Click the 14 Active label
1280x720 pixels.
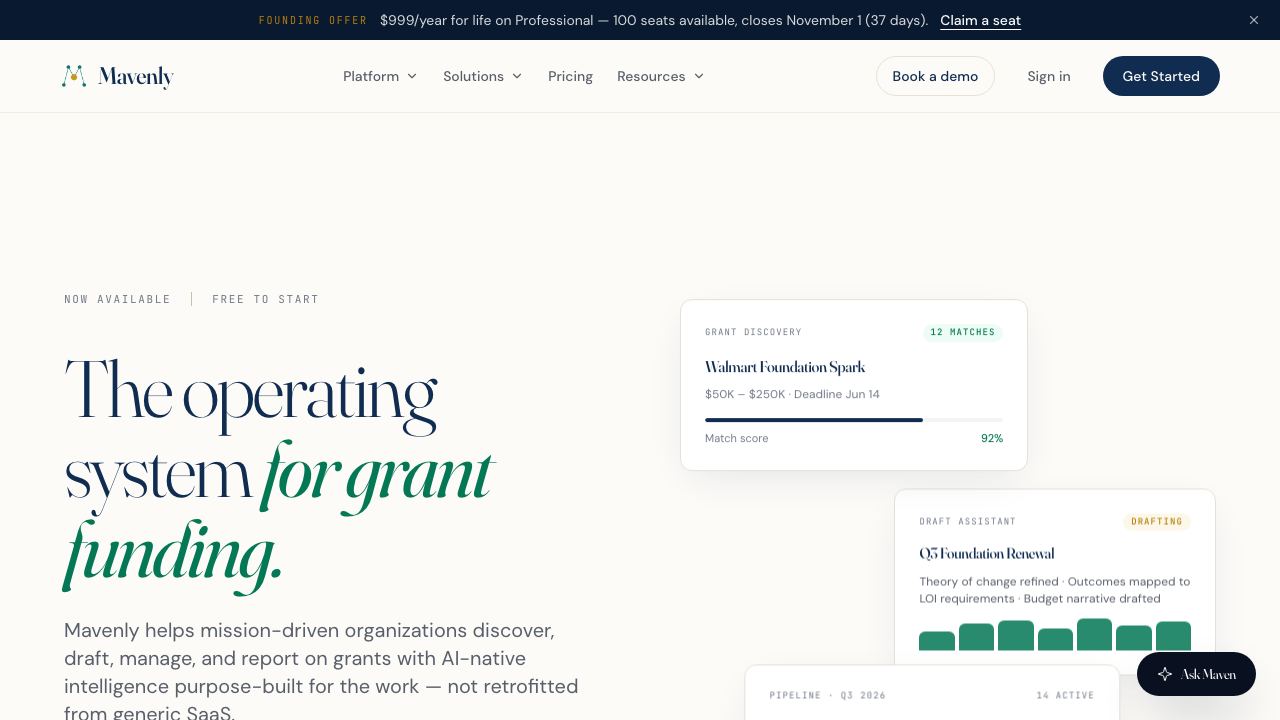pyautogui.click(x=1065, y=695)
